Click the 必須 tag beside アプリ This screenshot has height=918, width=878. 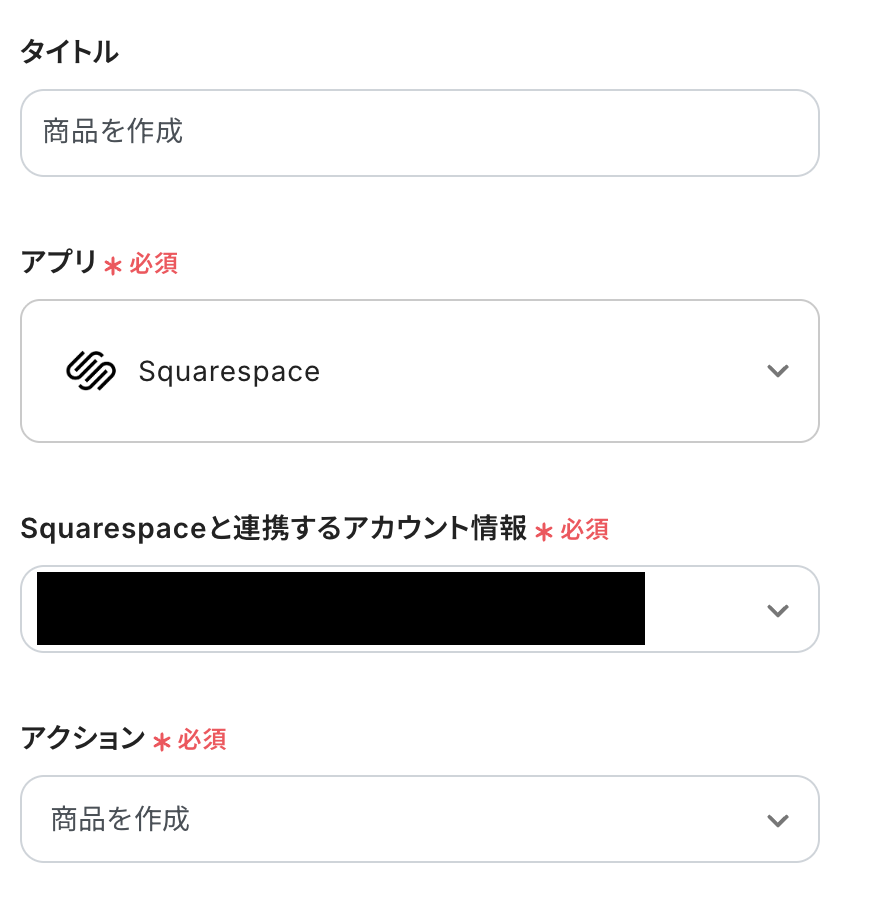153,264
